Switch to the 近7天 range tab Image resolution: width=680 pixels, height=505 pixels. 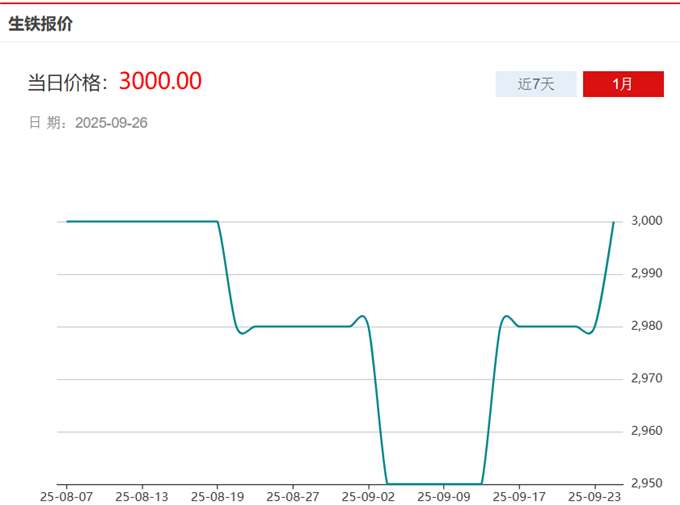535,84
